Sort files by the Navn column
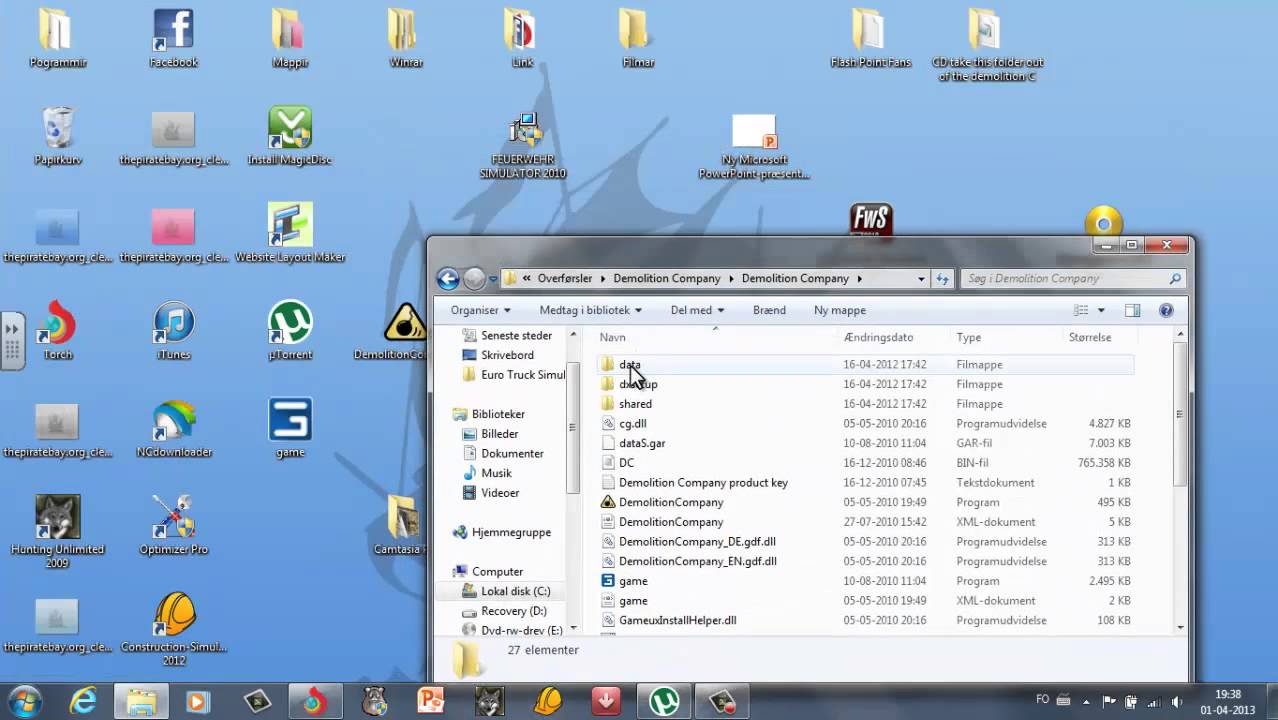 coord(715,337)
